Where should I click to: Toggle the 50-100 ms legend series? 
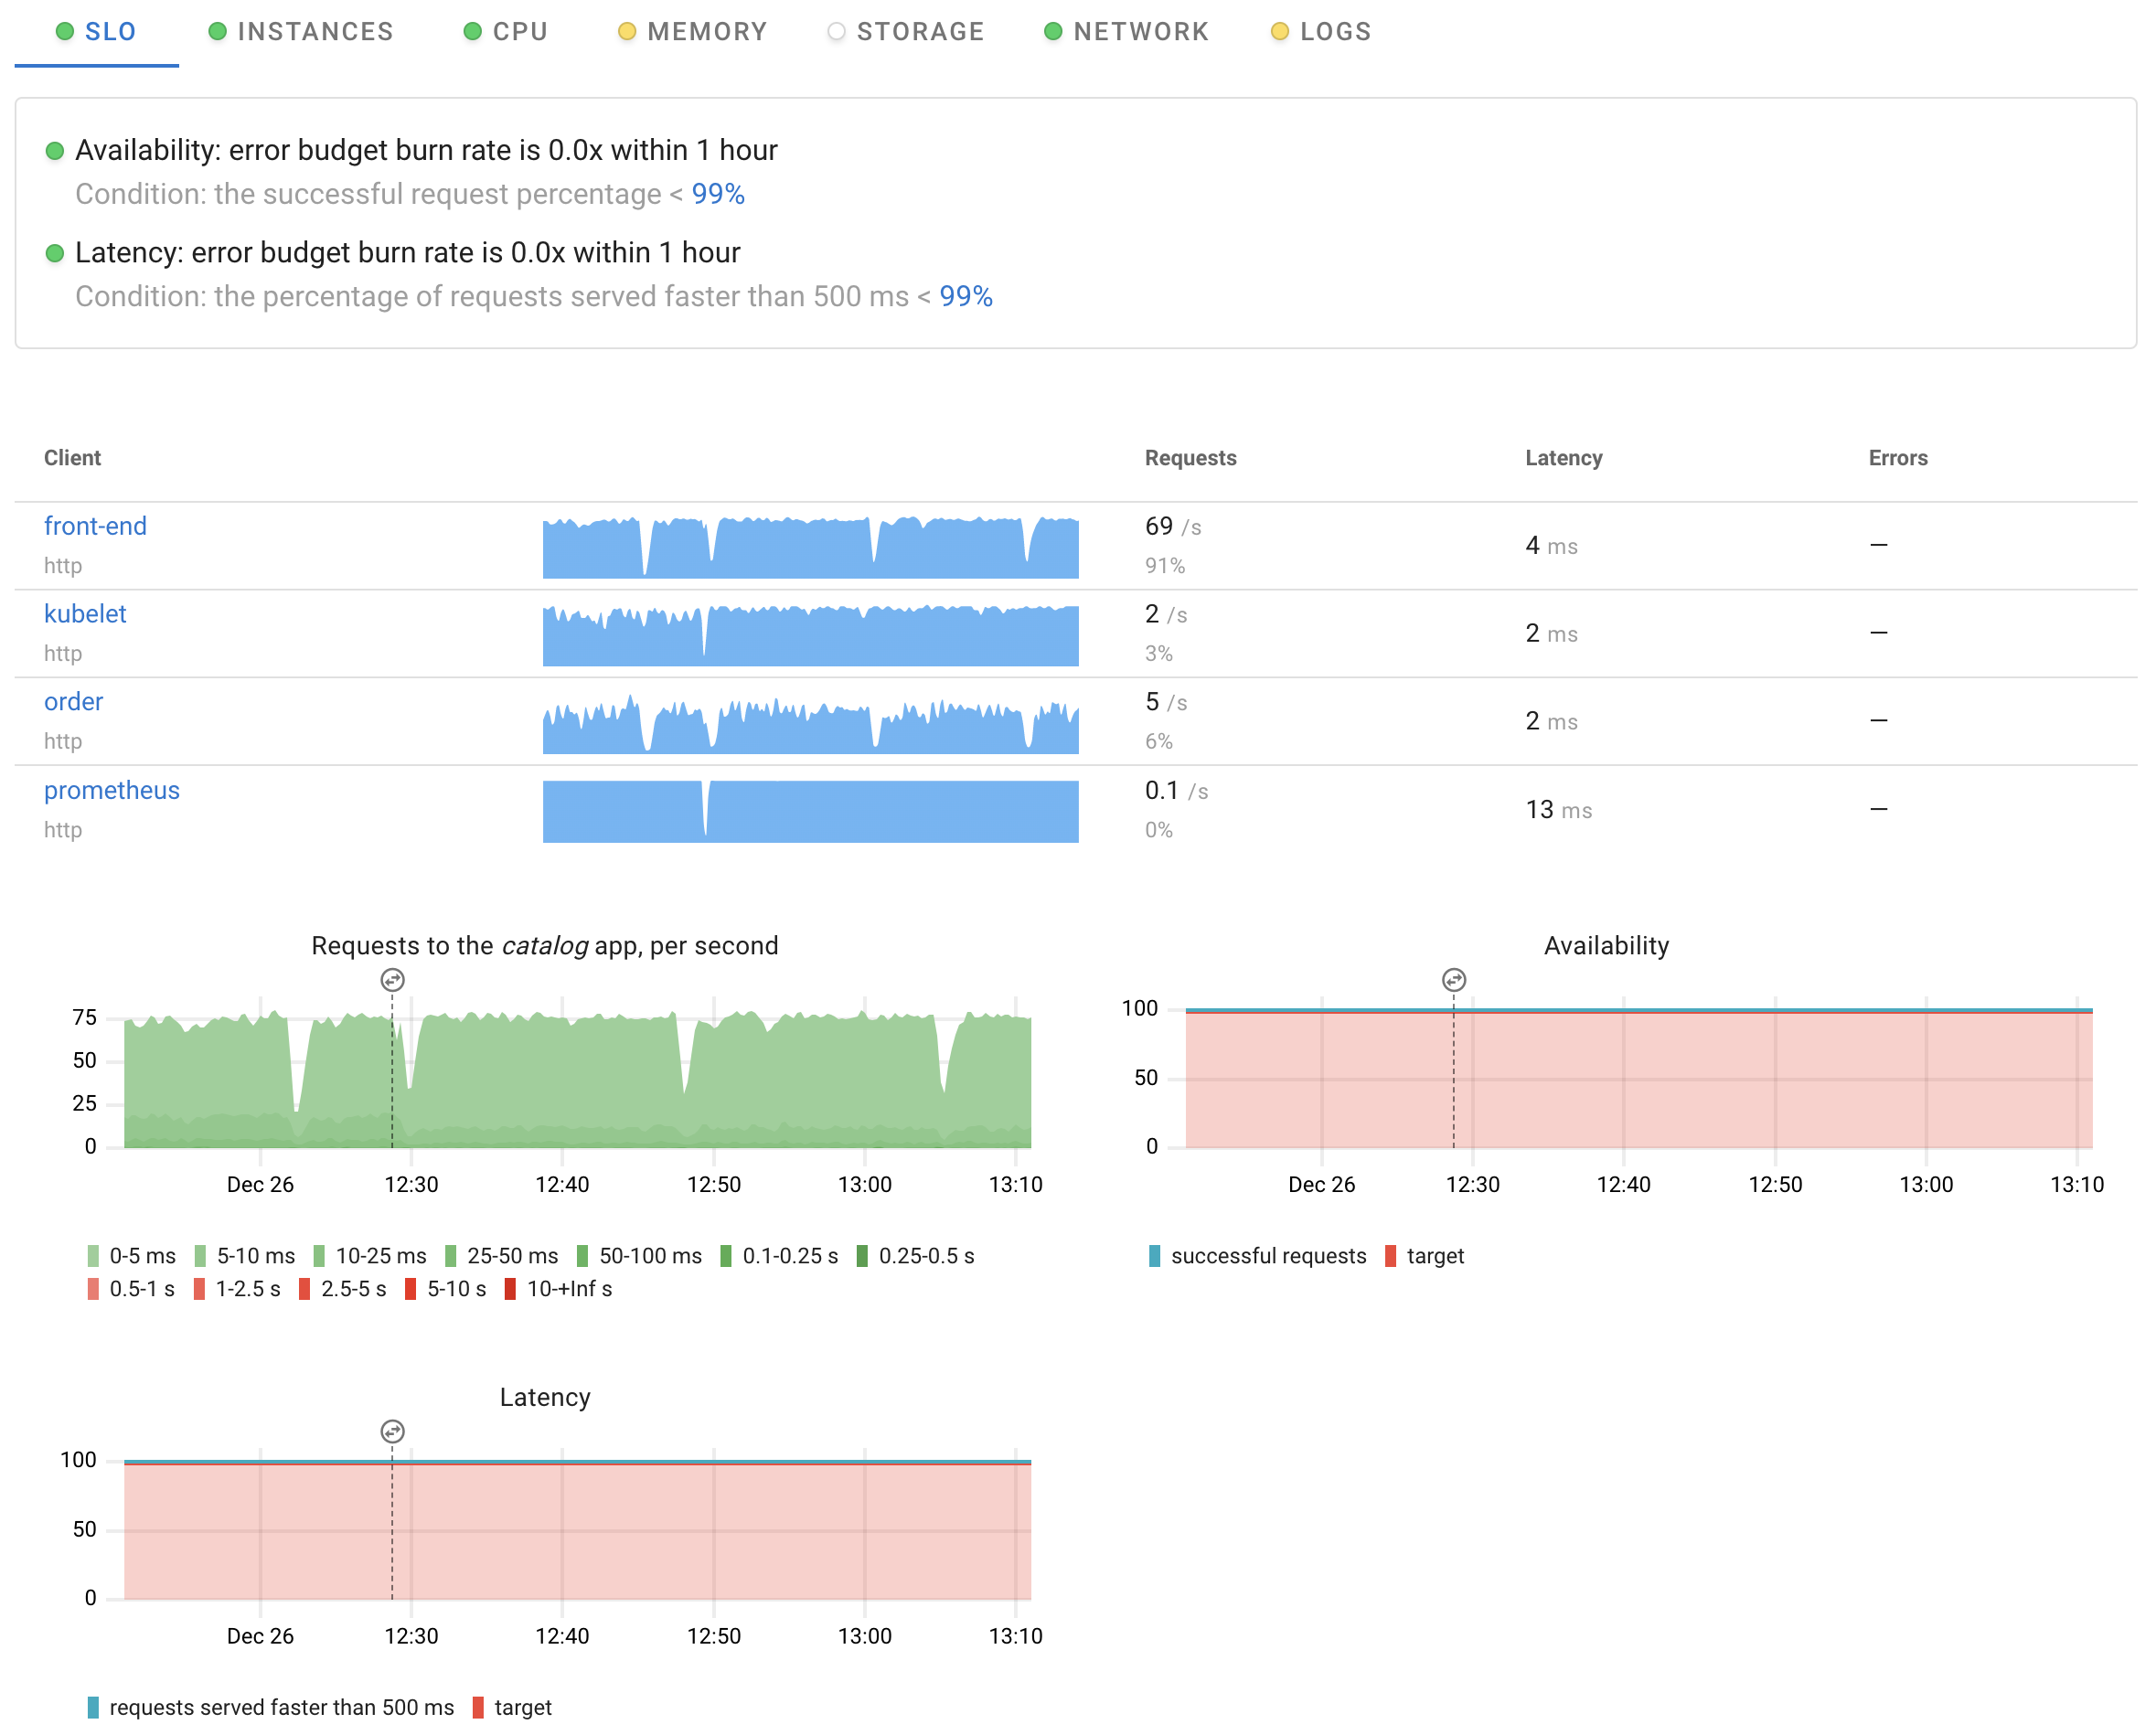640,1256
